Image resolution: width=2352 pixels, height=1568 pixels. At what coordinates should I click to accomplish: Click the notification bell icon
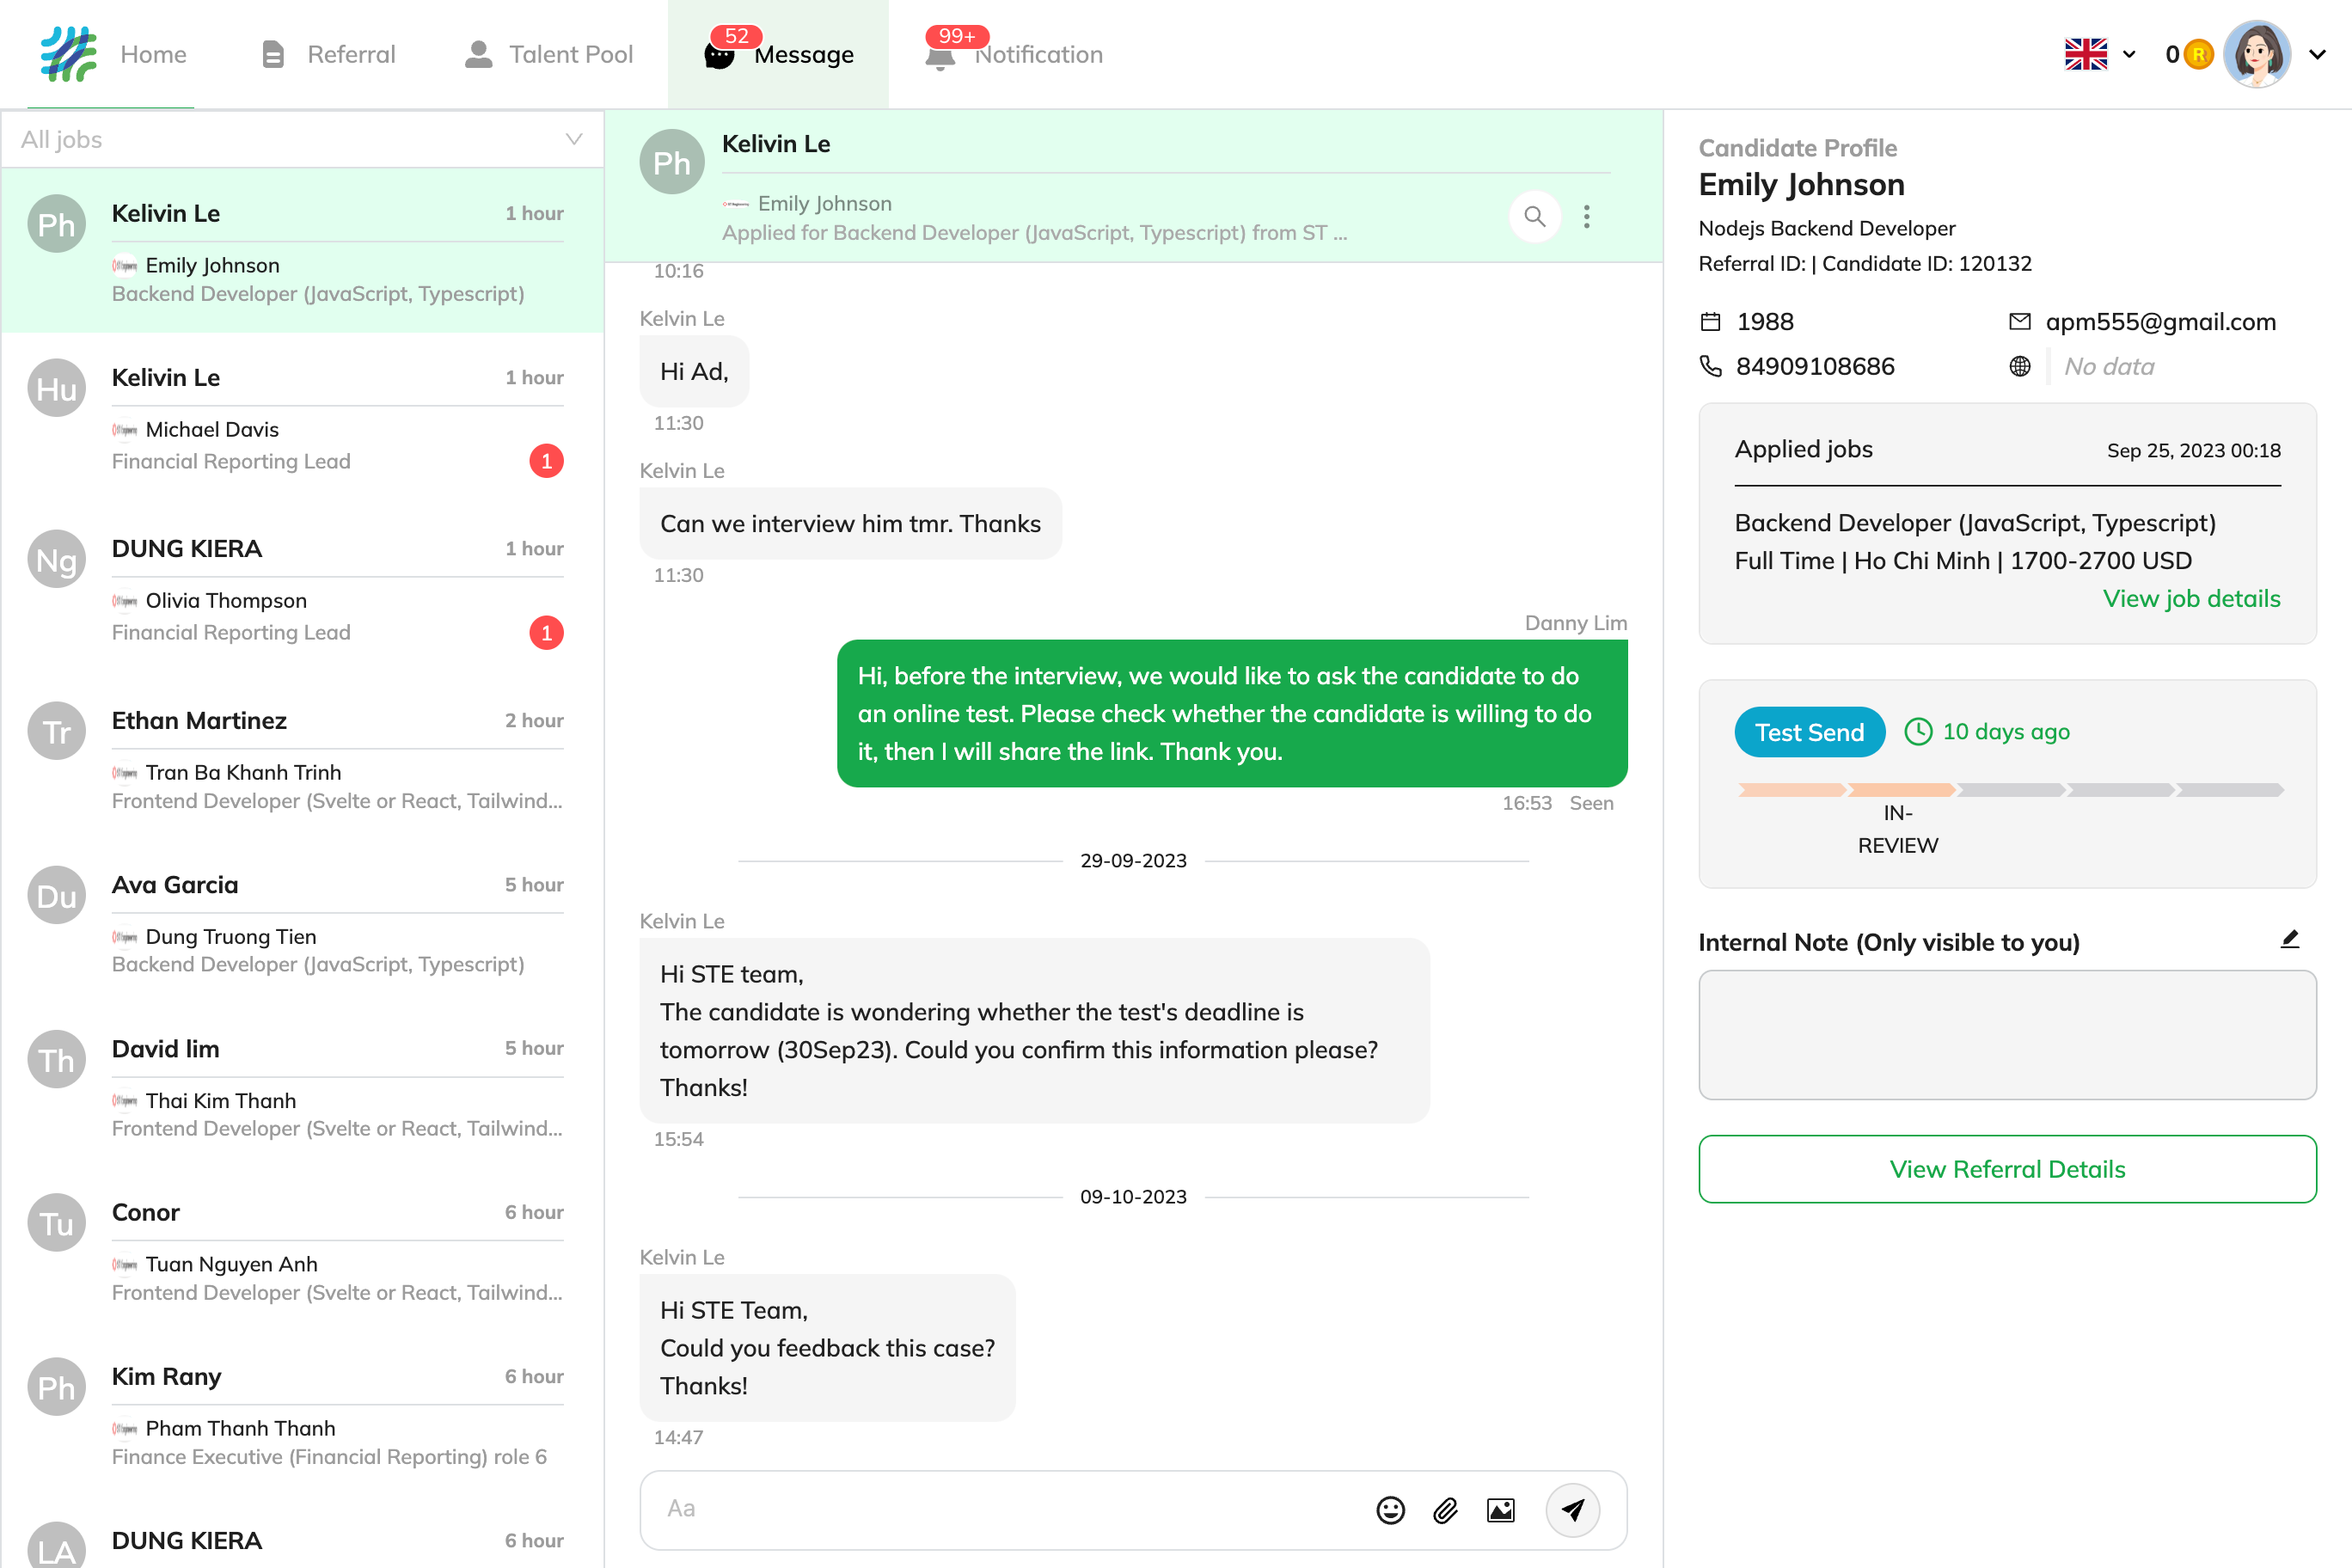click(940, 56)
